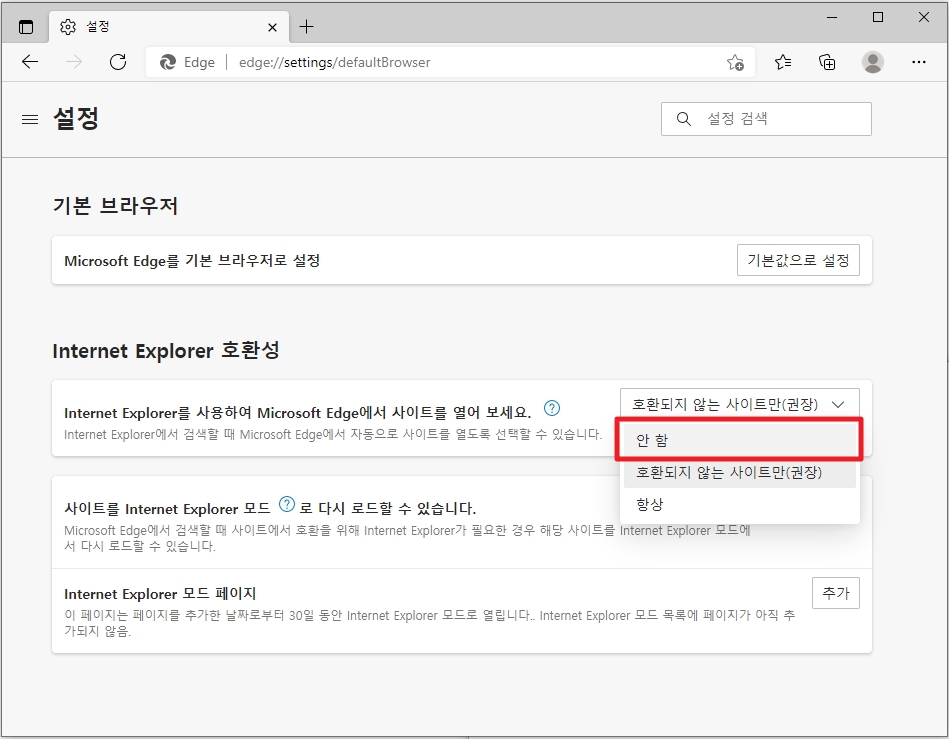
Task: Click the settings gear icon on tab
Action: pyautogui.click(x=68, y=27)
